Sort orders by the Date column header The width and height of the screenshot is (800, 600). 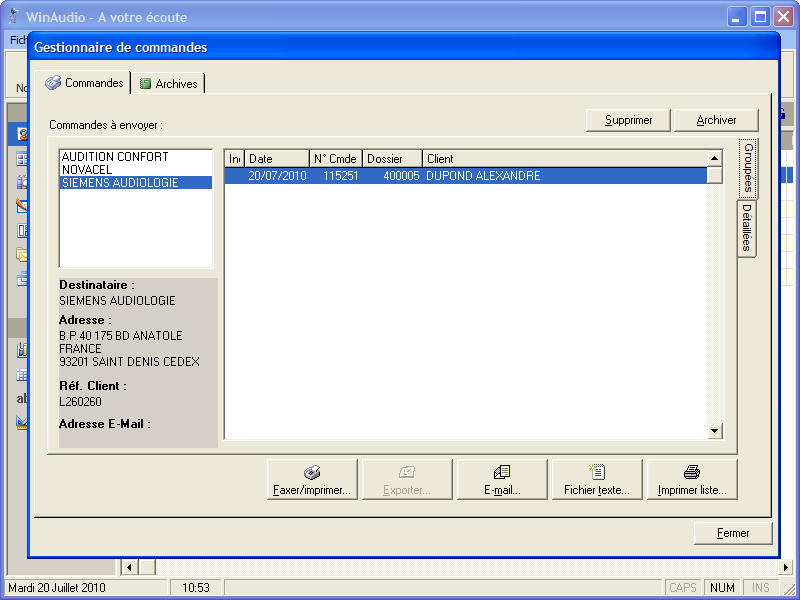275,159
